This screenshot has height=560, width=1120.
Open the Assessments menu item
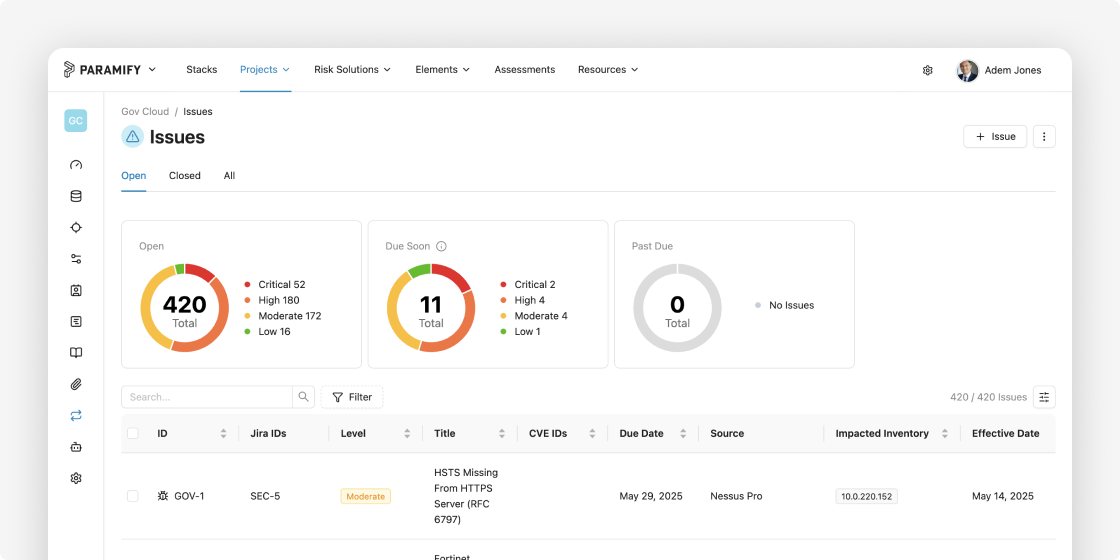tap(524, 69)
